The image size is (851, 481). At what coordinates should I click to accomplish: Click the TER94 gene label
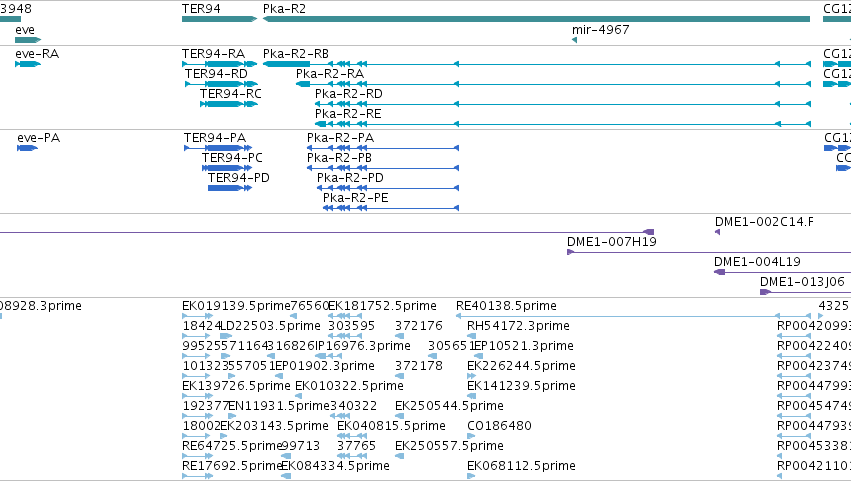[x=201, y=9]
